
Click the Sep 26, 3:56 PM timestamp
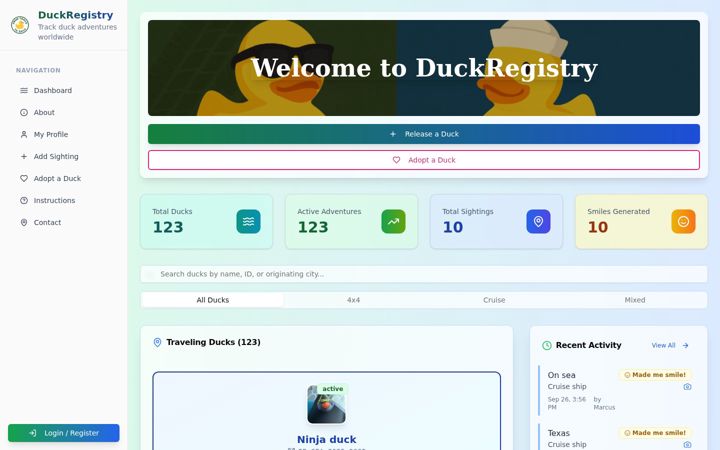(567, 403)
